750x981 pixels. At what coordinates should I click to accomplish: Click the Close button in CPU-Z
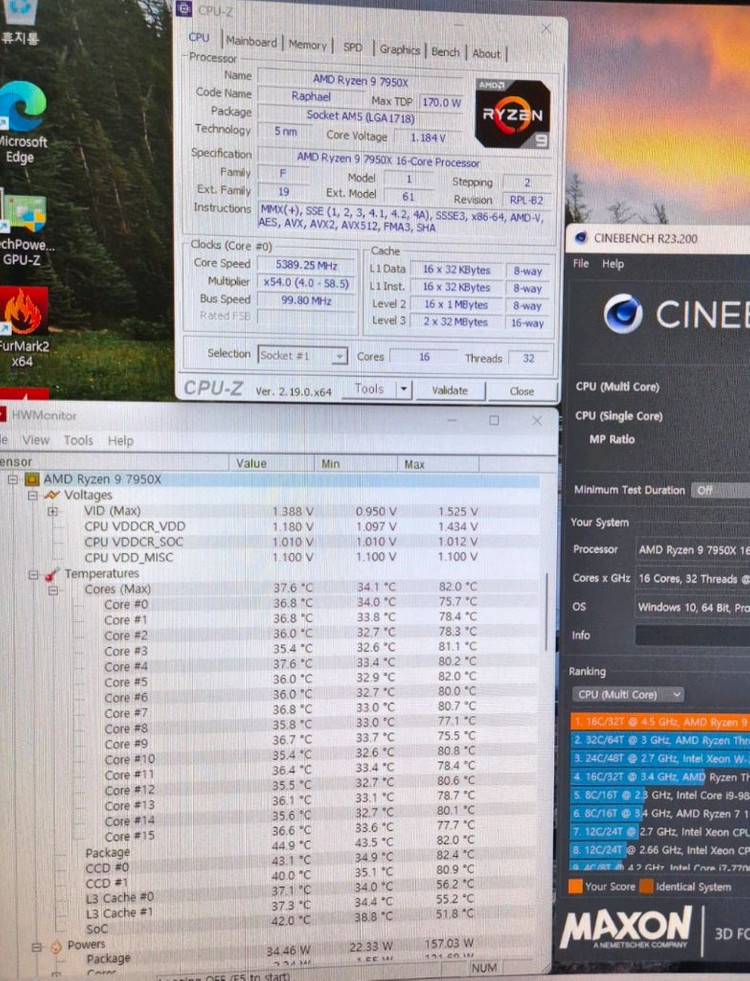click(522, 391)
